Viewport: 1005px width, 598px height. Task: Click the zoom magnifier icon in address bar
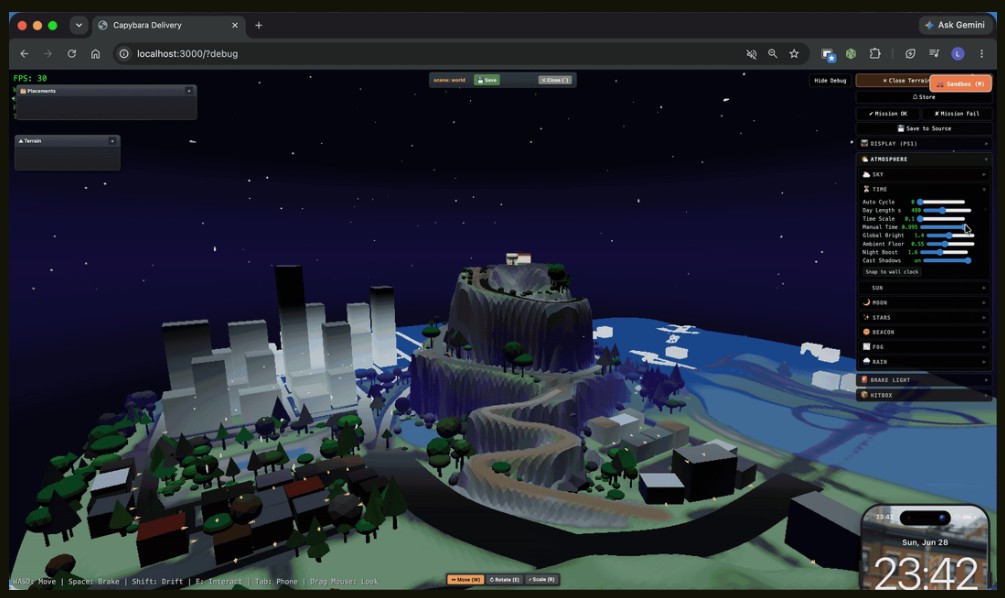tap(772, 54)
